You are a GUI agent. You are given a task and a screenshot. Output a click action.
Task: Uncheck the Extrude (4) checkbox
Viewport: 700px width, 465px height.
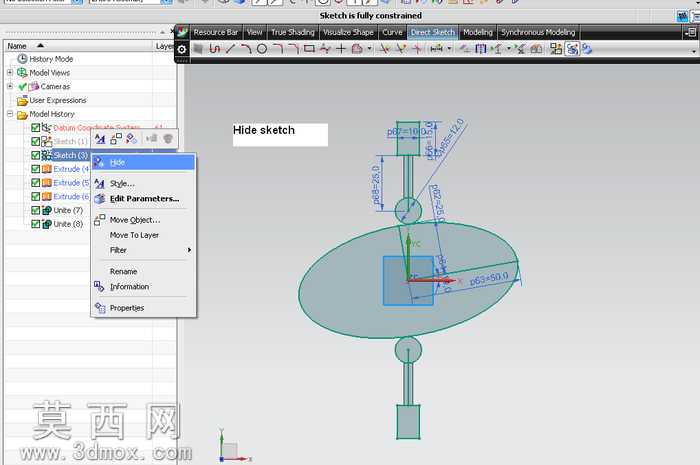point(36,169)
